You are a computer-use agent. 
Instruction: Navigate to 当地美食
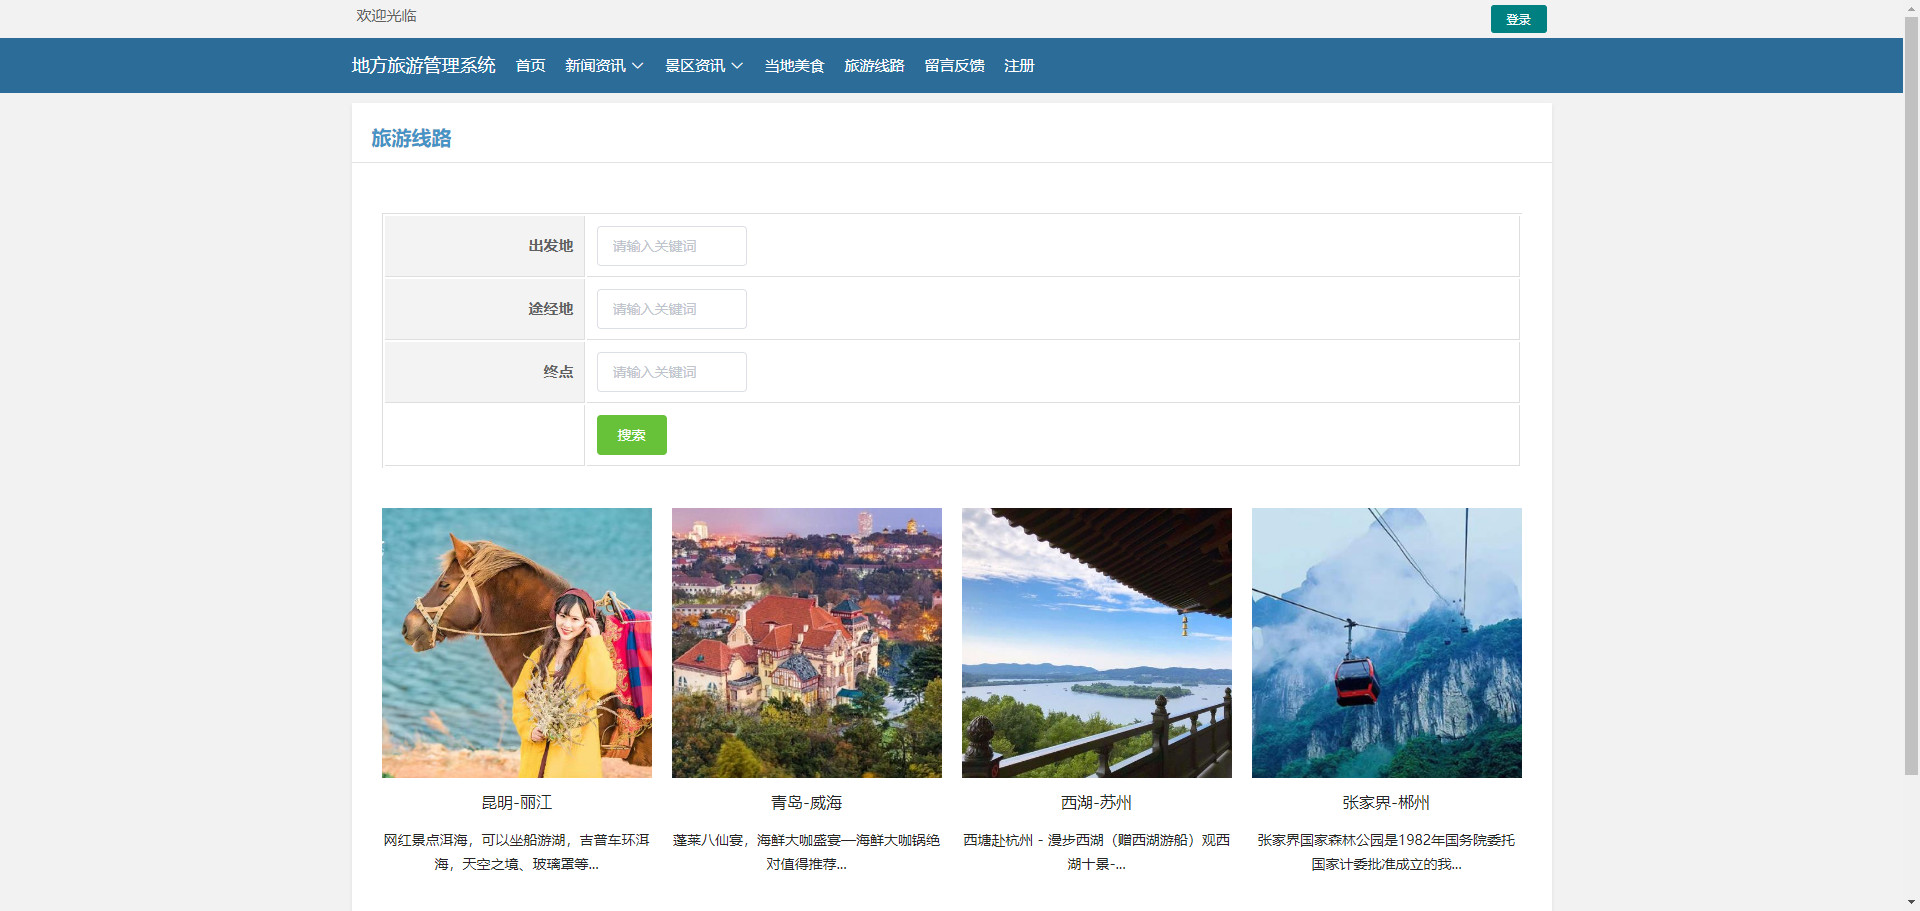[794, 66]
